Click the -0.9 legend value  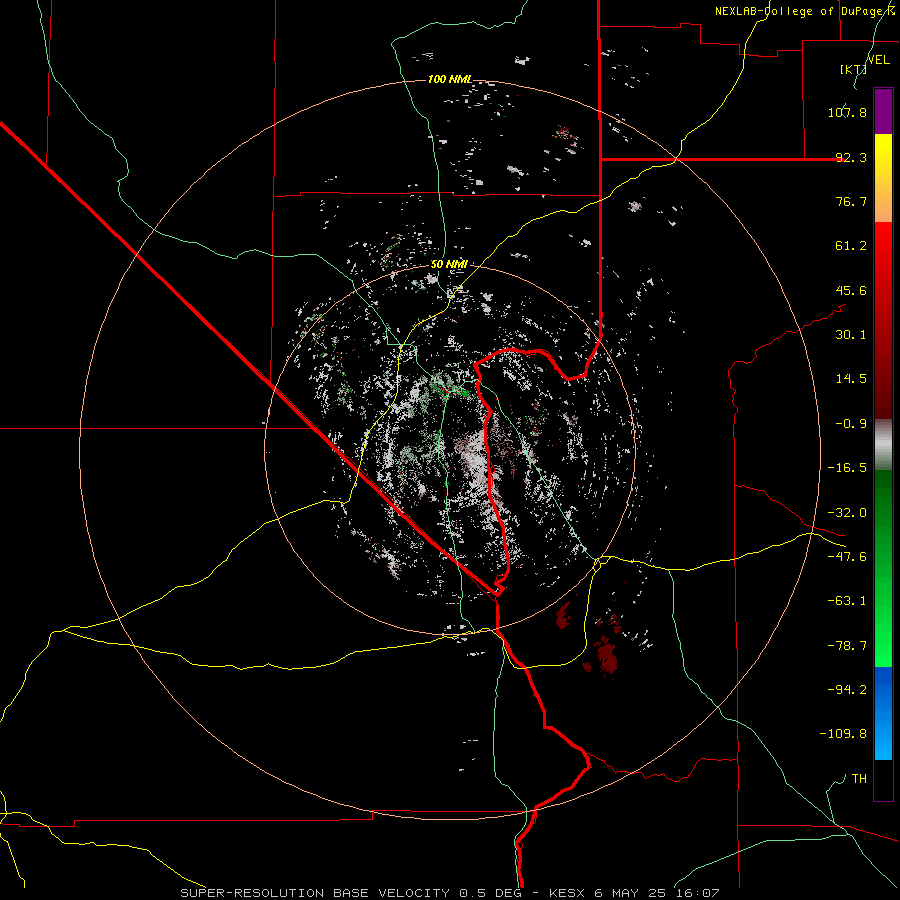click(x=851, y=424)
